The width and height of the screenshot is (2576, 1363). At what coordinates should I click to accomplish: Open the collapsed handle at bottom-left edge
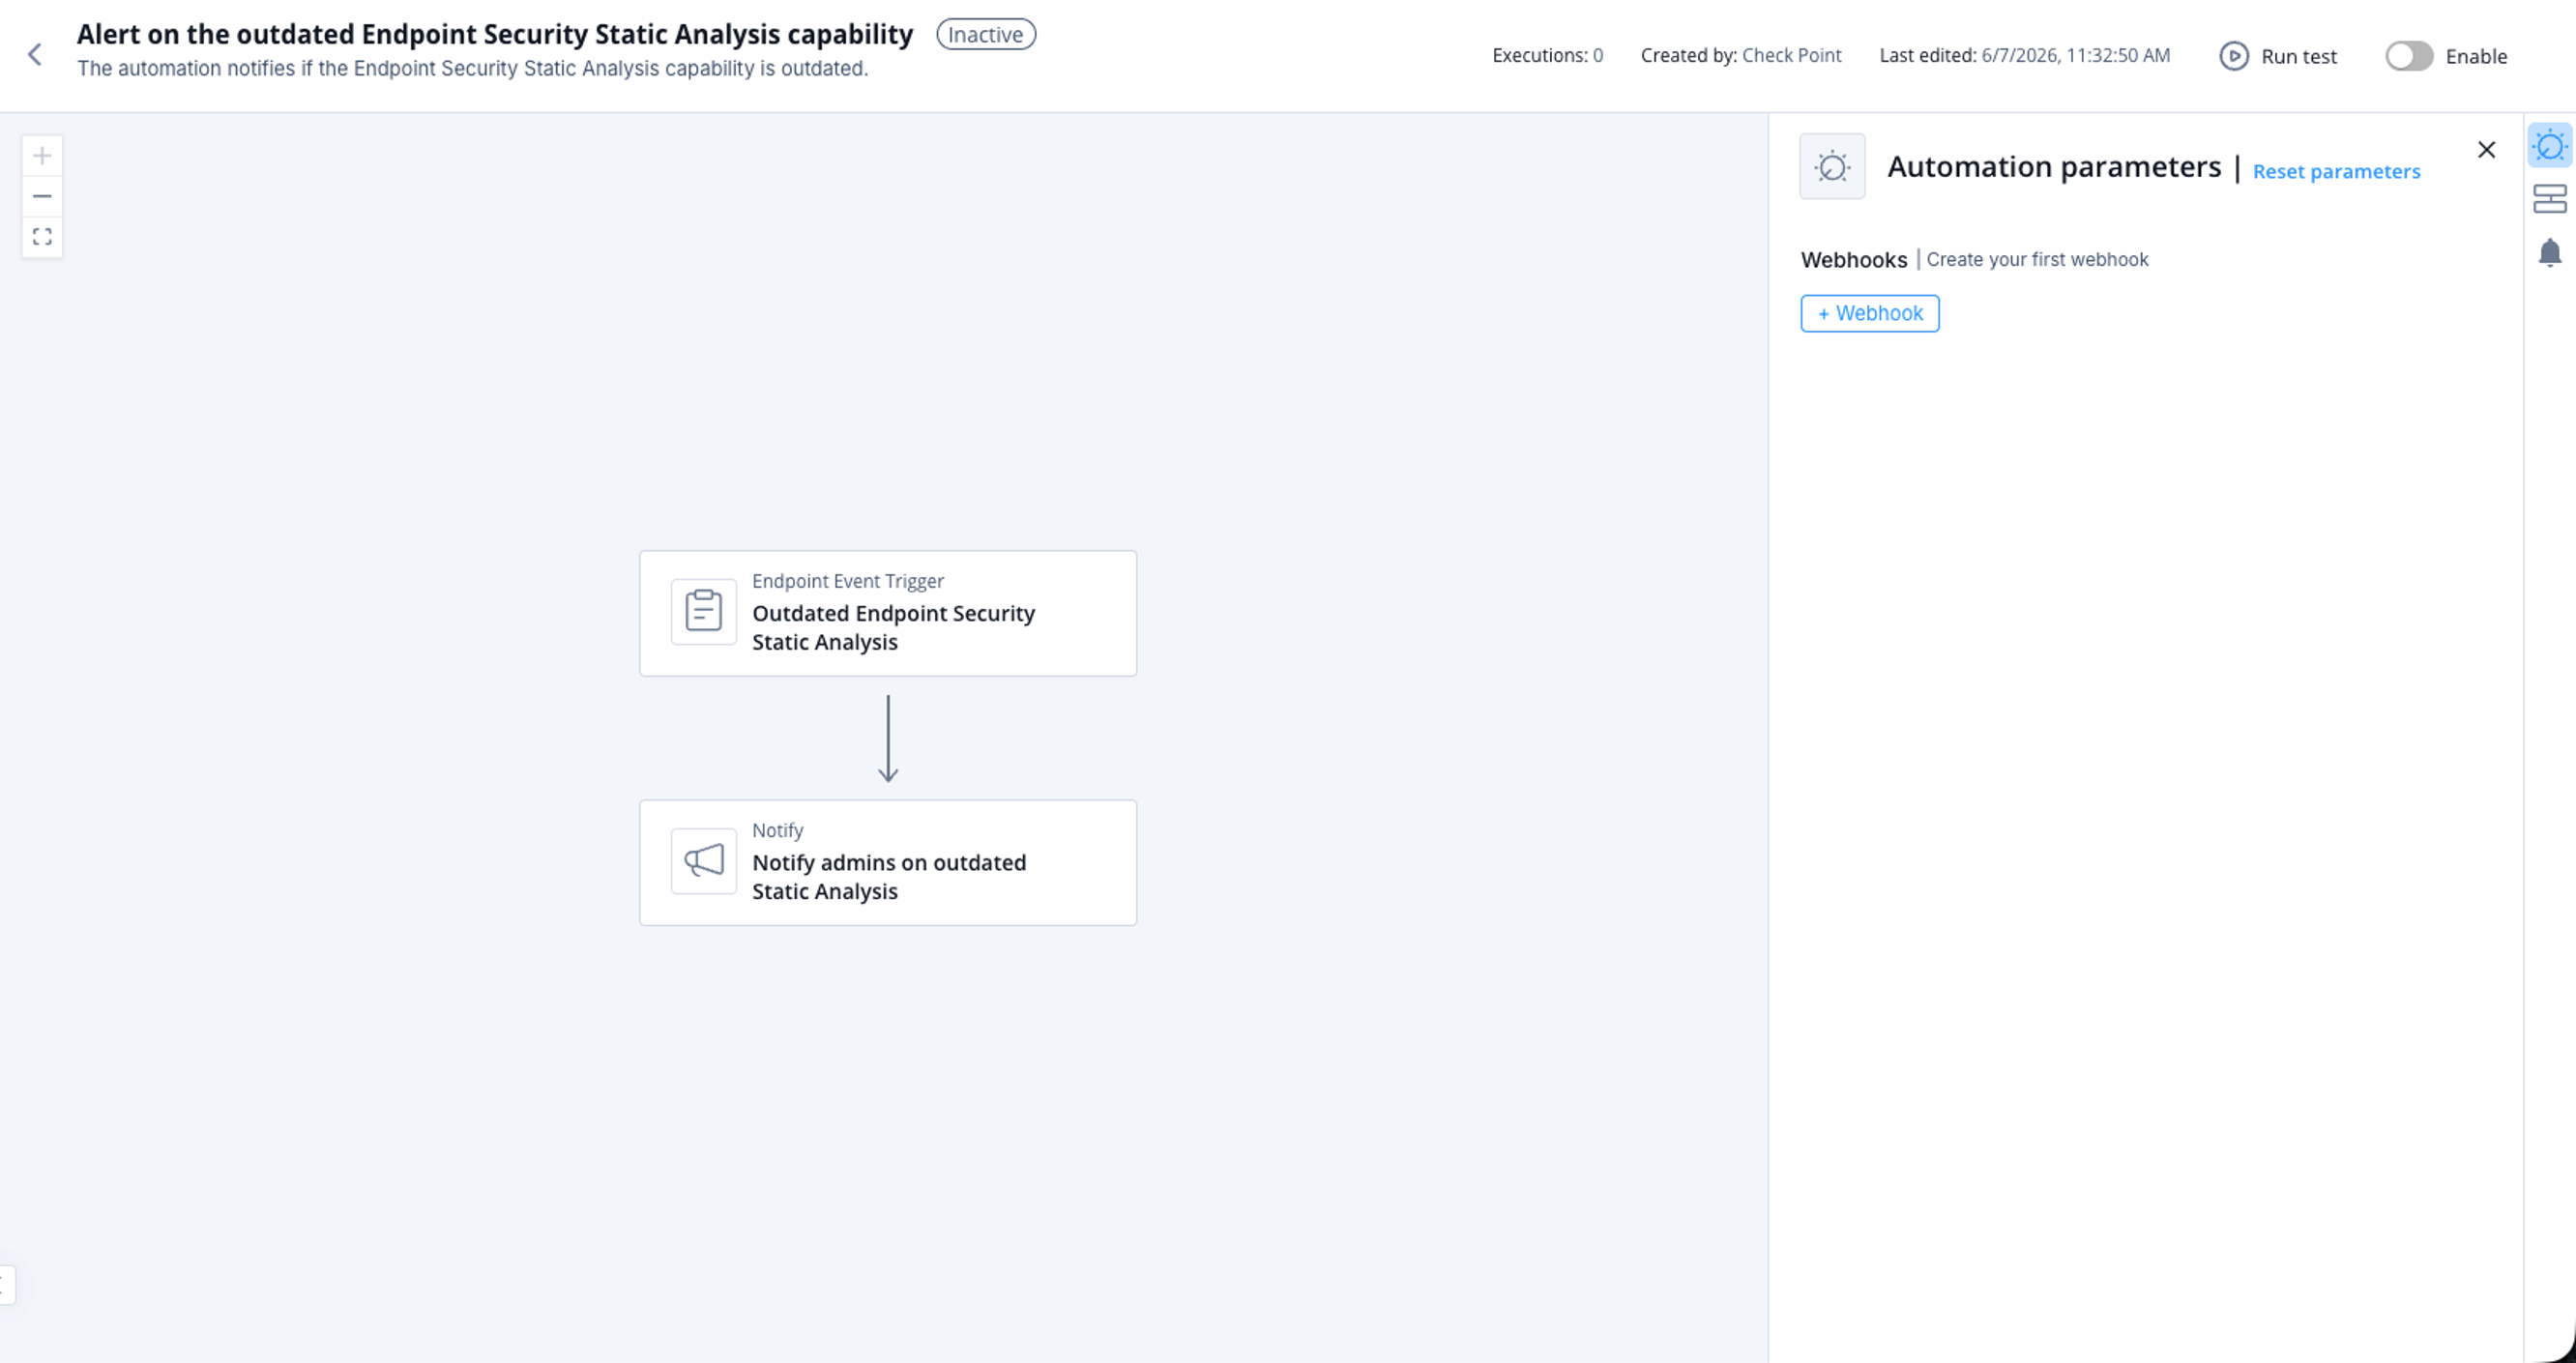click(6, 1285)
